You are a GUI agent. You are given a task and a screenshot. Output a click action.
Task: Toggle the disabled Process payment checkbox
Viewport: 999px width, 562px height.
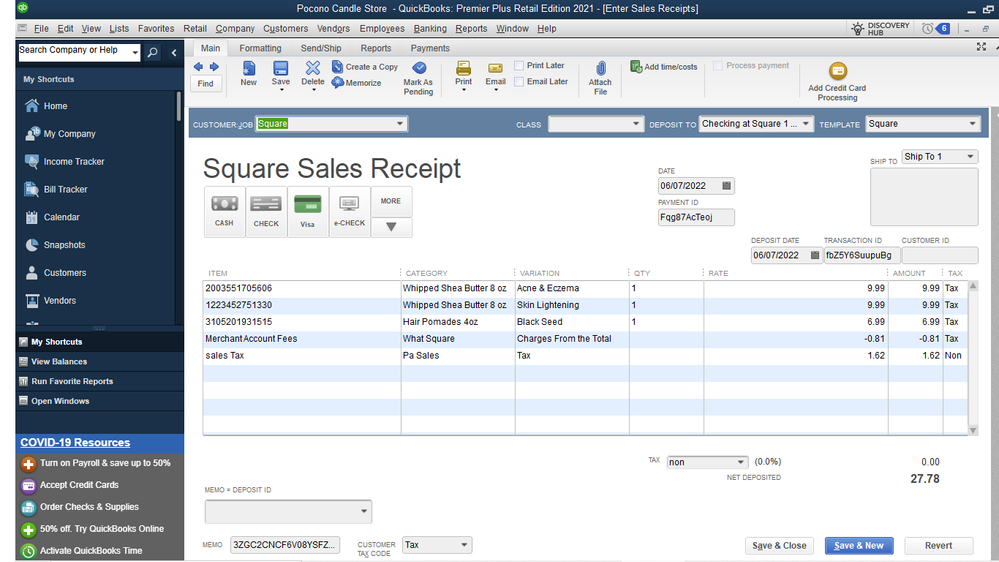(718, 66)
